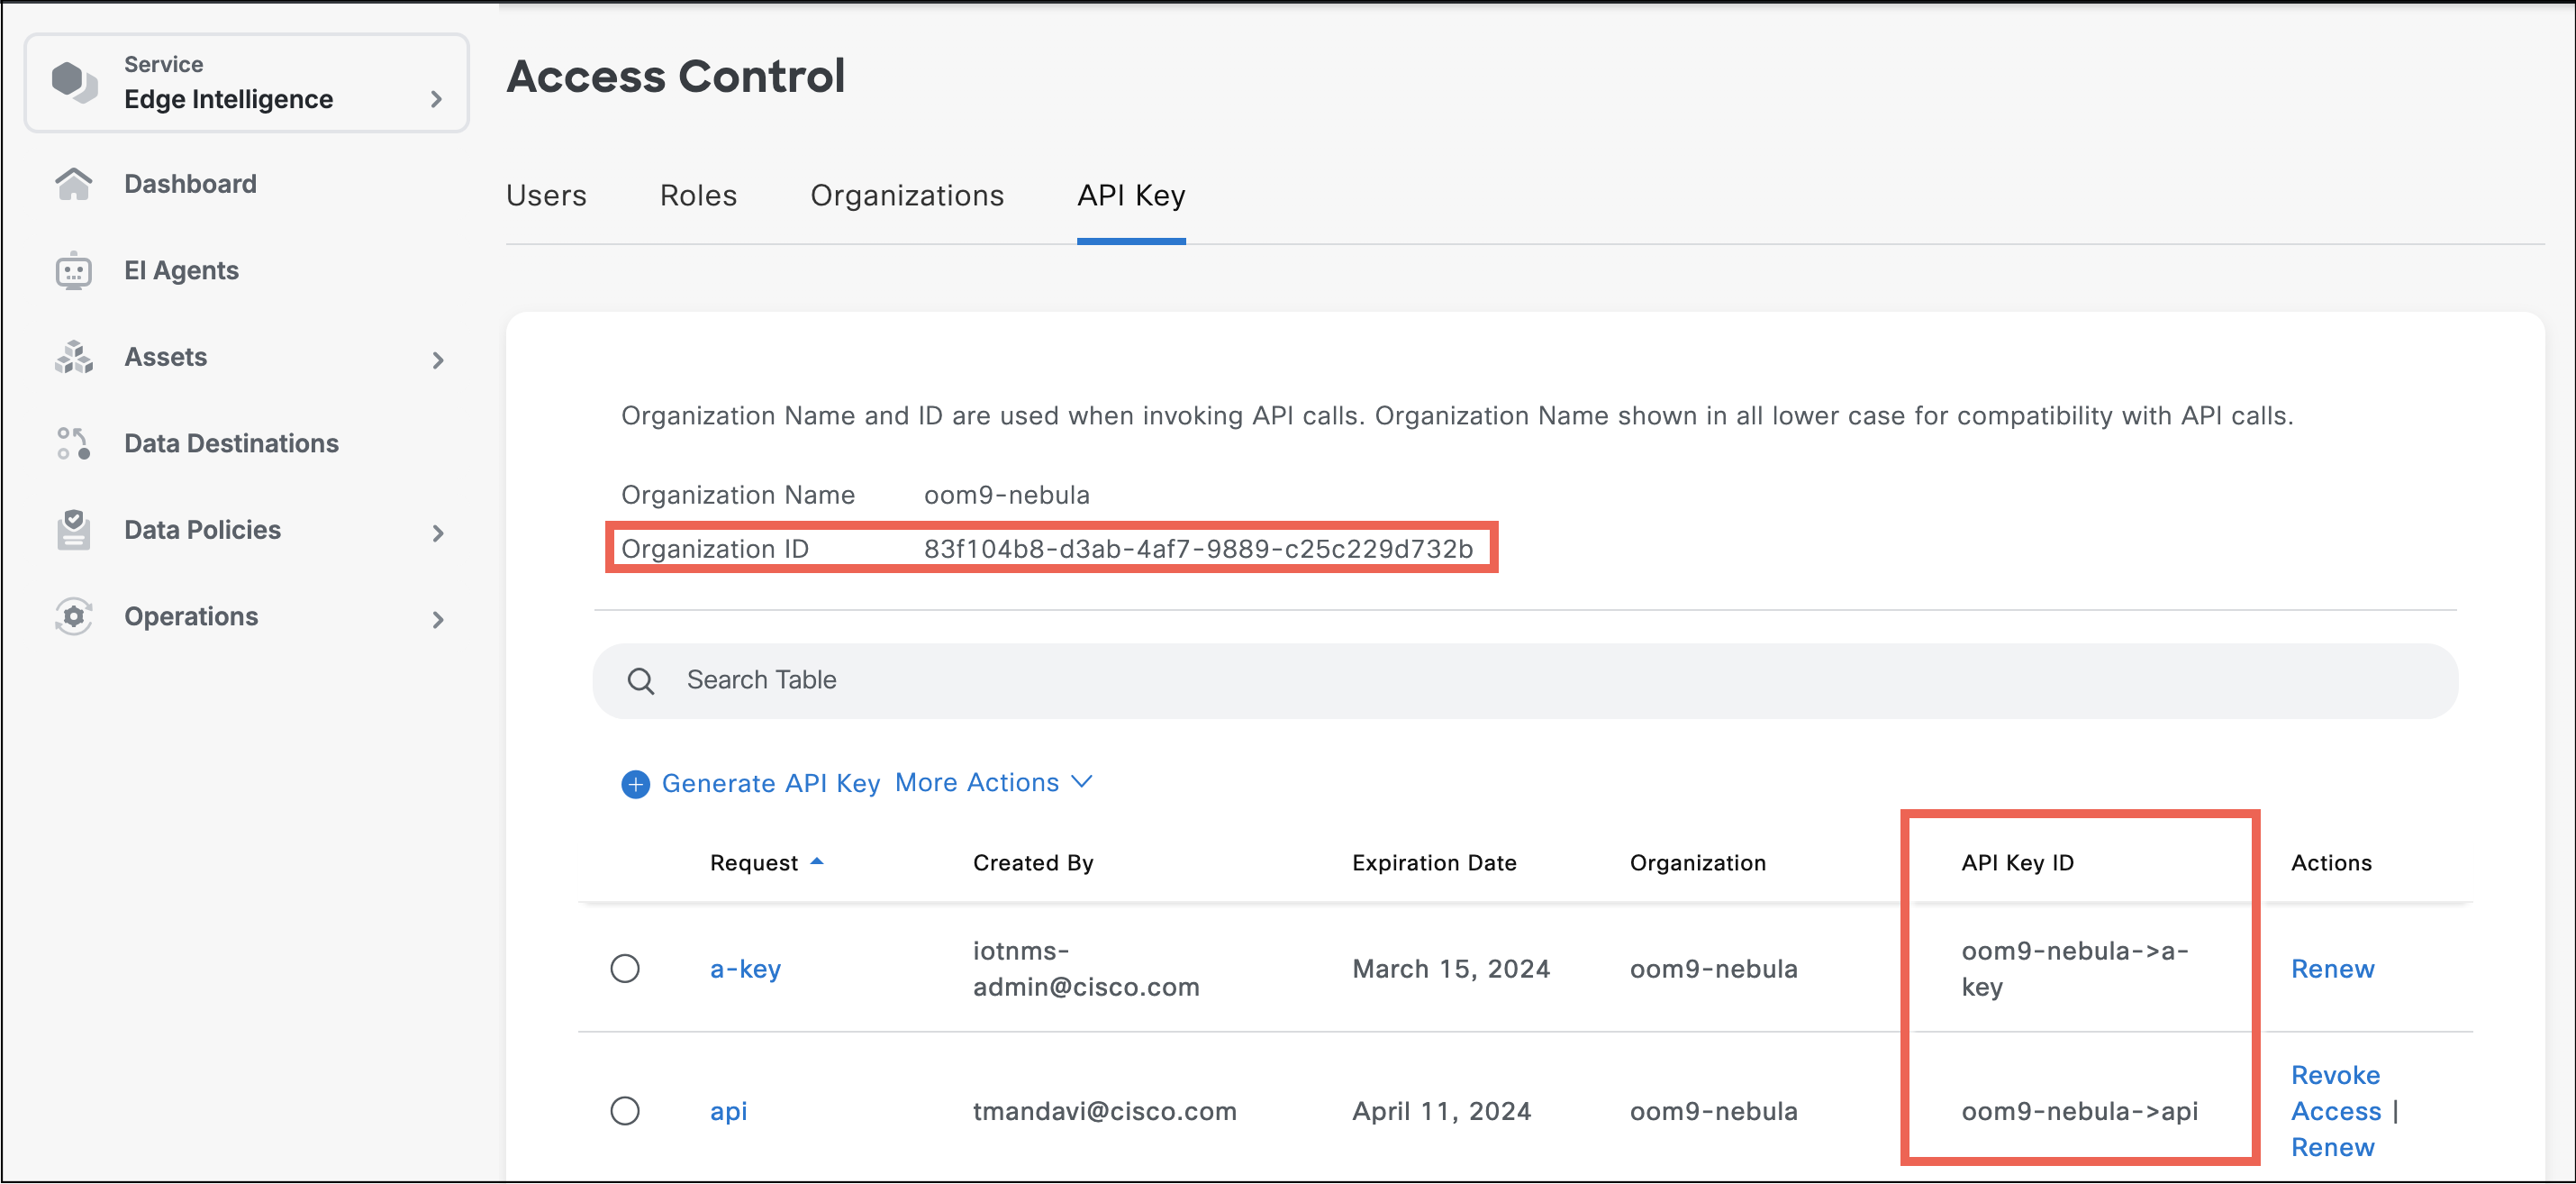
Task: Click Generate API Key link
Action: coord(771,783)
